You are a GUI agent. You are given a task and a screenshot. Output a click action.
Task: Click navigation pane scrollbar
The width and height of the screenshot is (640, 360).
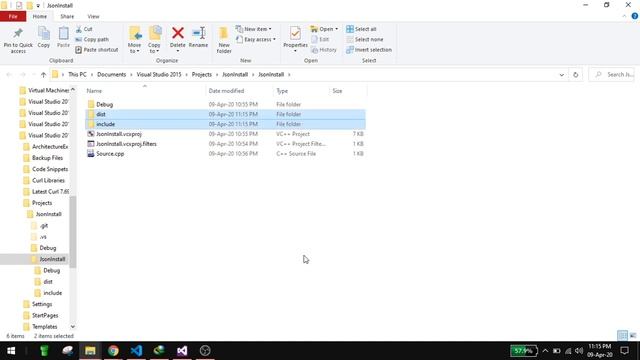[73, 231]
